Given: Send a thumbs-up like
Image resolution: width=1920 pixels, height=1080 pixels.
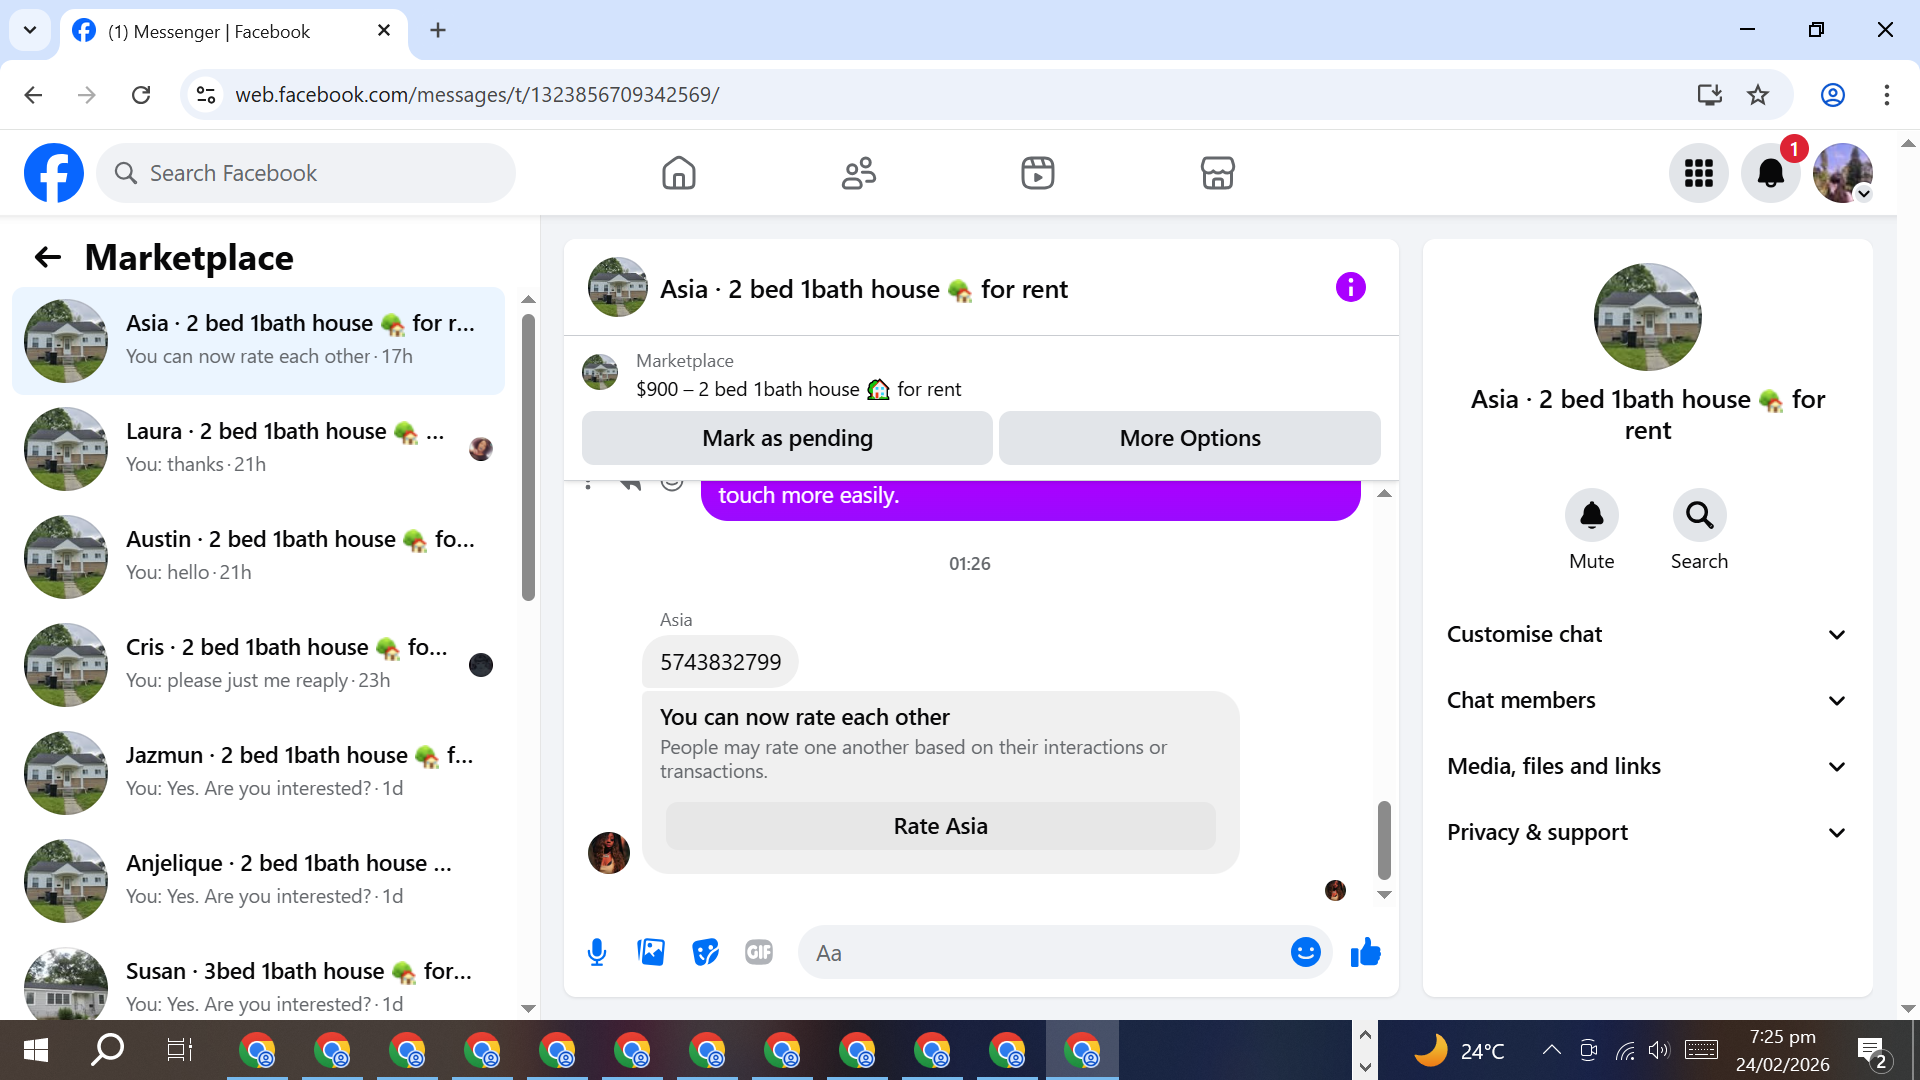Looking at the screenshot, I should tap(1365, 952).
